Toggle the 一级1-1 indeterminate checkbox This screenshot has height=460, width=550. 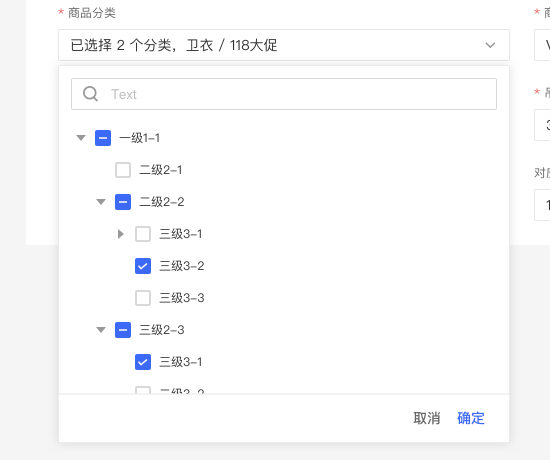pyautogui.click(x=103, y=138)
